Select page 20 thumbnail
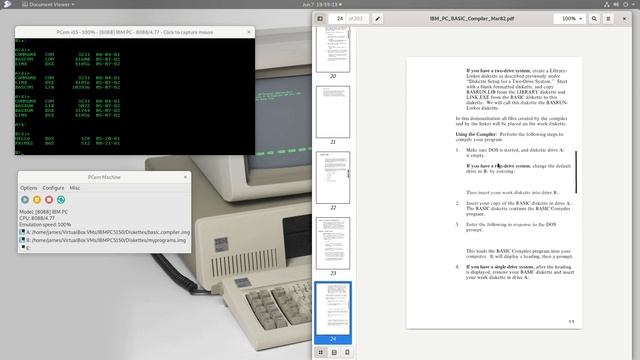Image resolution: width=640 pixels, height=360 pixels. pyautogui.click(x=333, y=49)
